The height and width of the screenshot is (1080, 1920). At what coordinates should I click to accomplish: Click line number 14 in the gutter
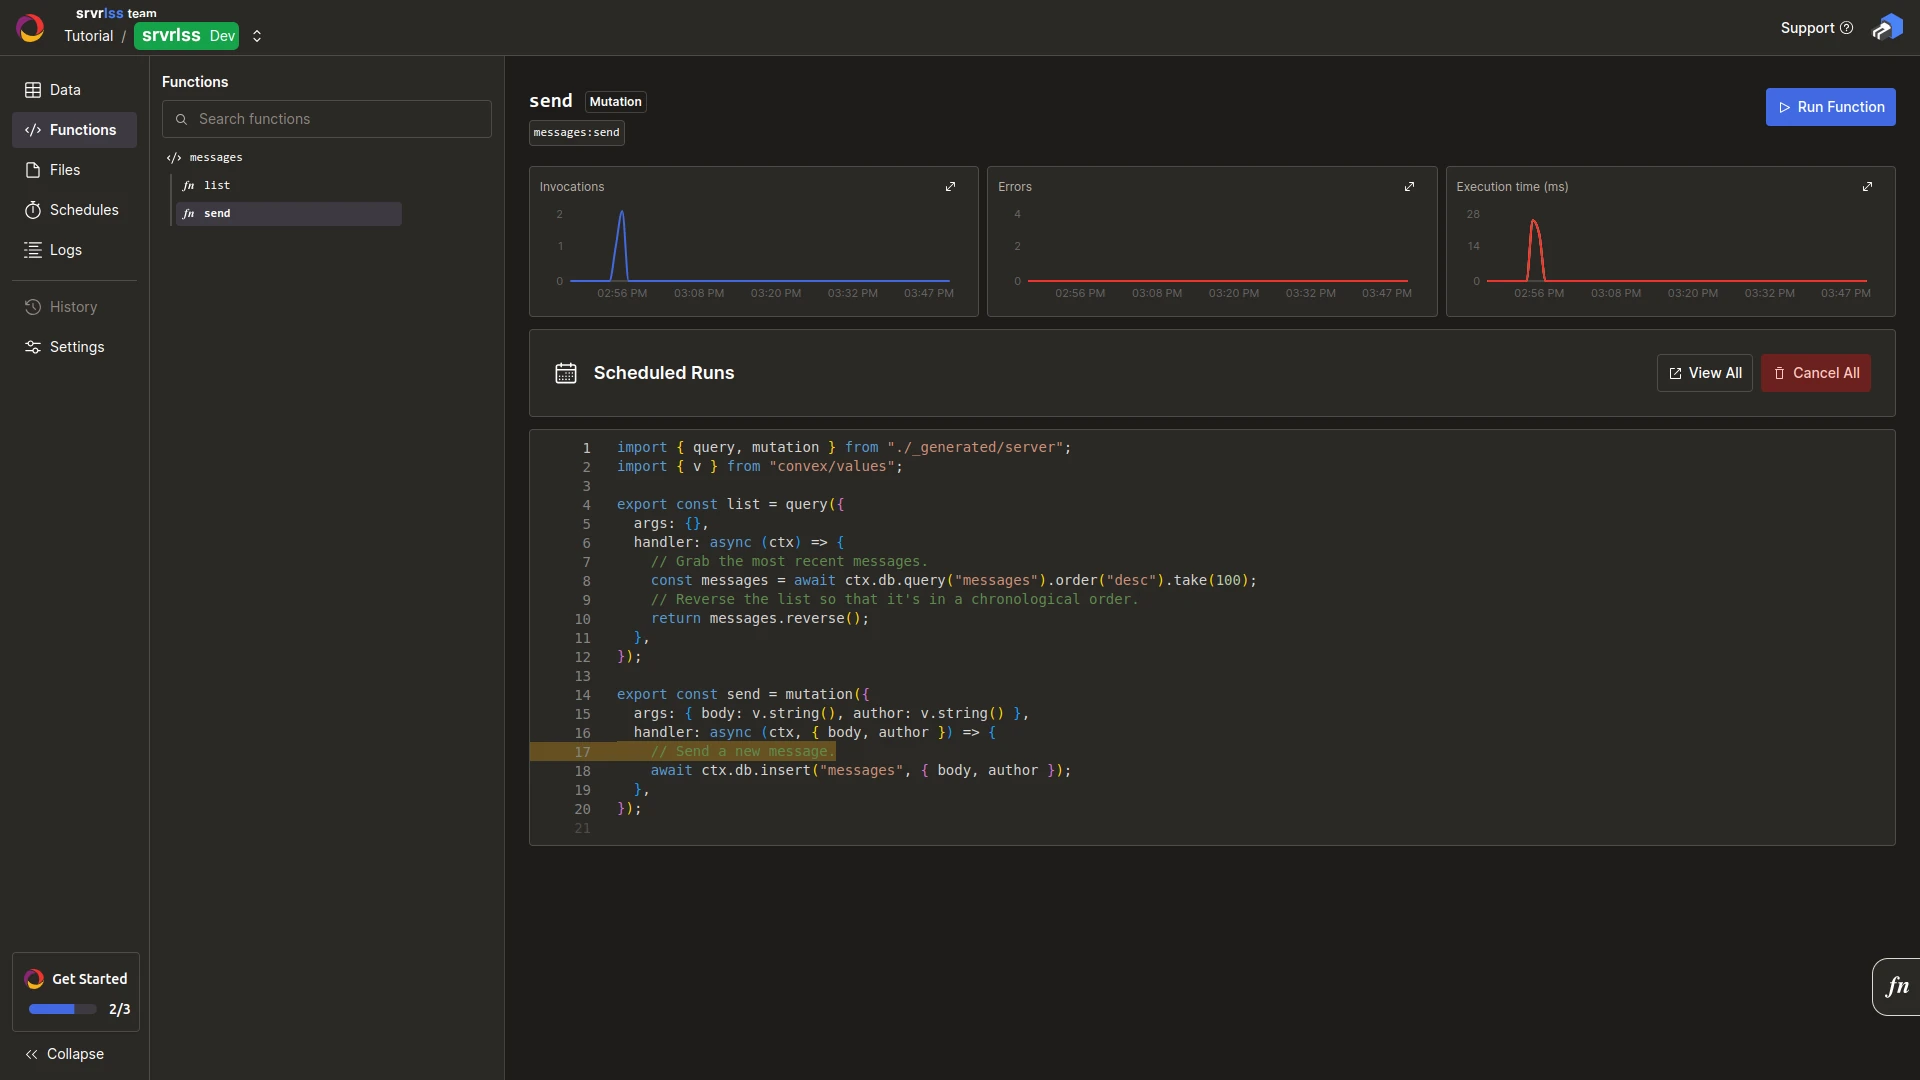pos(583,695)
